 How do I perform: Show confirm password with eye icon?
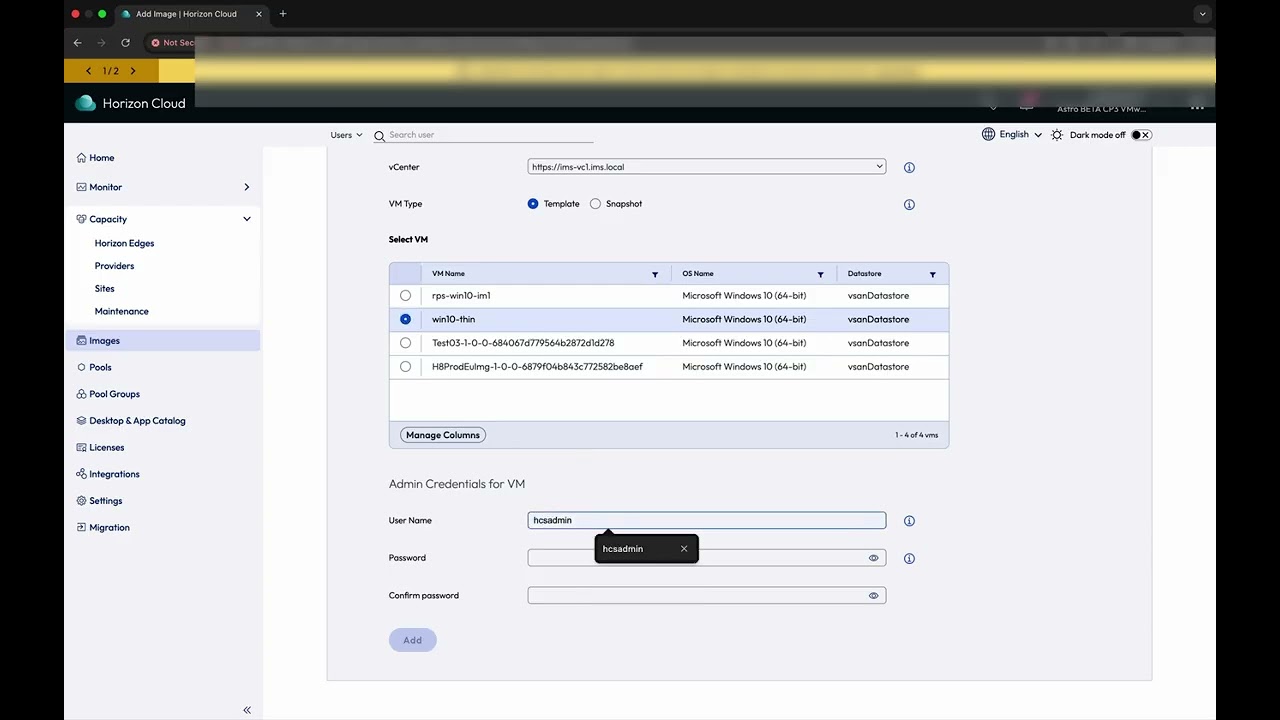(x=873, y=595)
